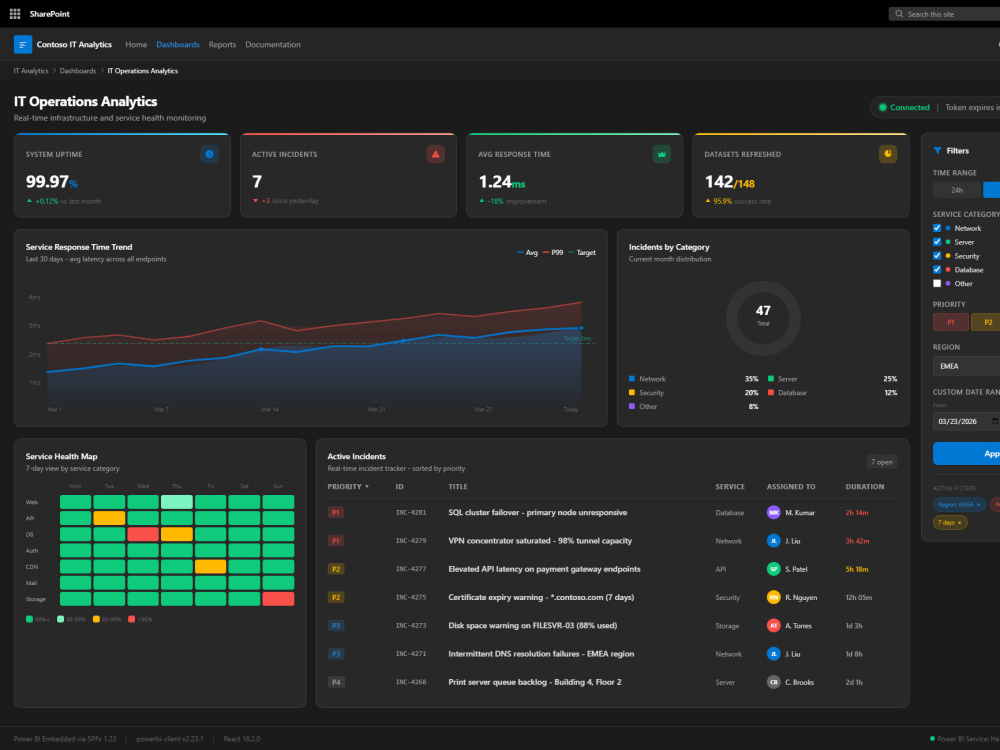
Task: Click J. Liu's avatar on INC-4279 row
Action: [x=774, y=541]
